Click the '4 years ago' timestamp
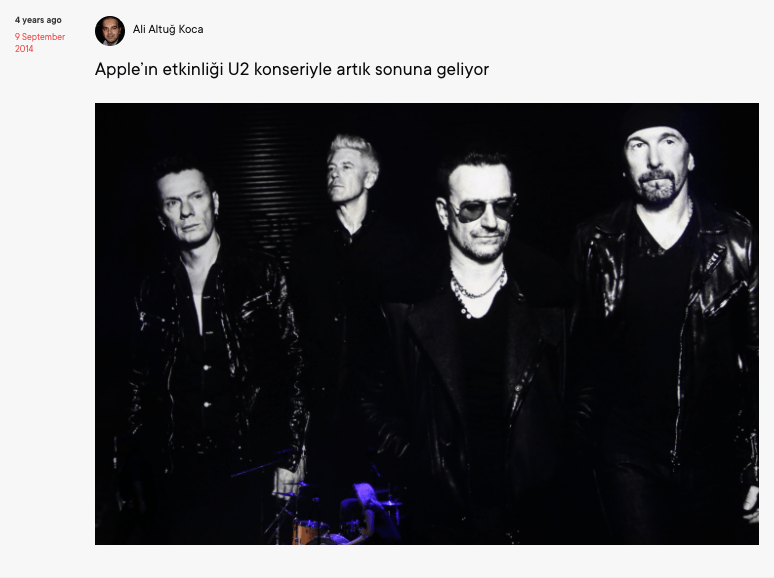 point(38,20)
